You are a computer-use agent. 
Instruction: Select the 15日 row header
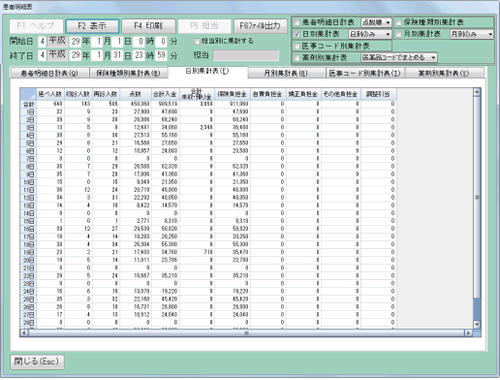[28, 221]
